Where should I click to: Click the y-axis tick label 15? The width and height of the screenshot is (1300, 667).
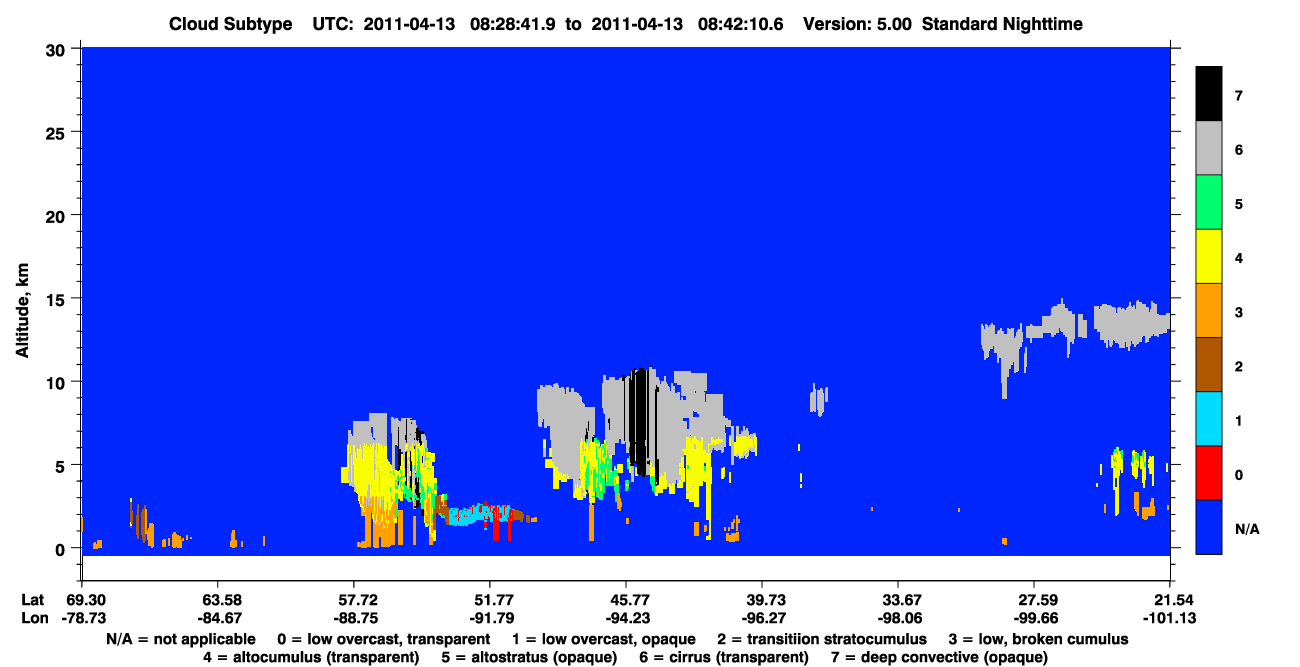[58, 298]
